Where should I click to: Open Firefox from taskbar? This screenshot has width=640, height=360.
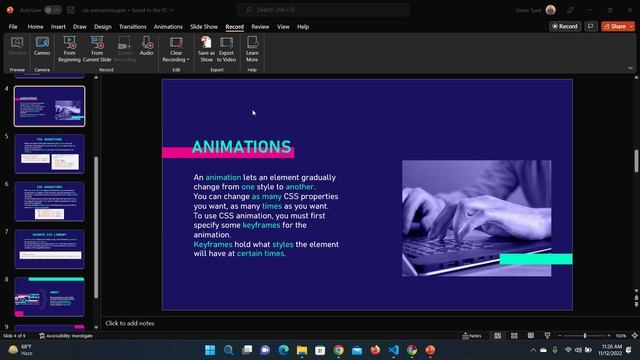(375, 350)
